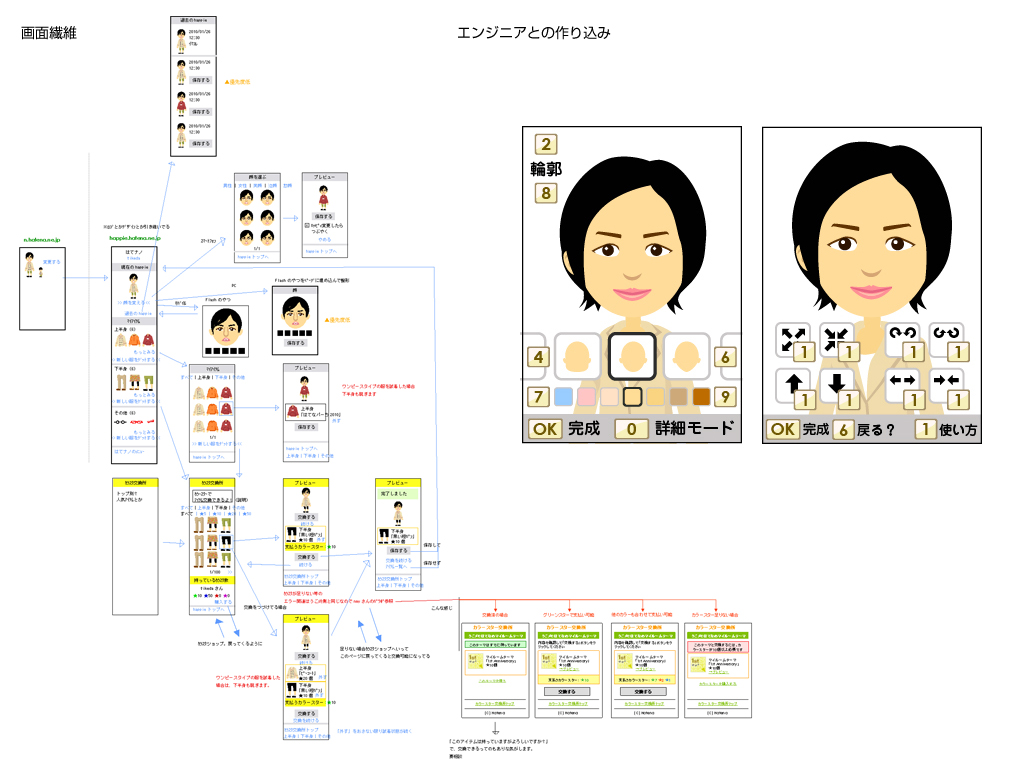Click the 1 key next to 使い方
The width and height of the screenshot is (1024, 768).
pyautogui.click(x=925, y=430)
